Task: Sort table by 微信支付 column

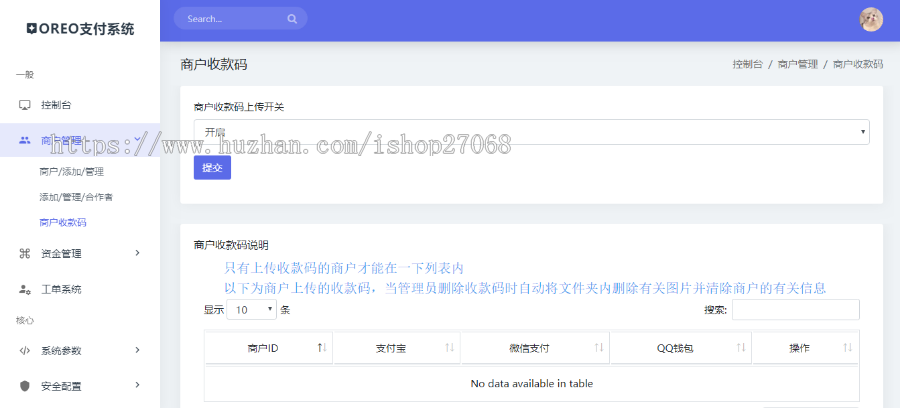Action: tap(536, 348)
